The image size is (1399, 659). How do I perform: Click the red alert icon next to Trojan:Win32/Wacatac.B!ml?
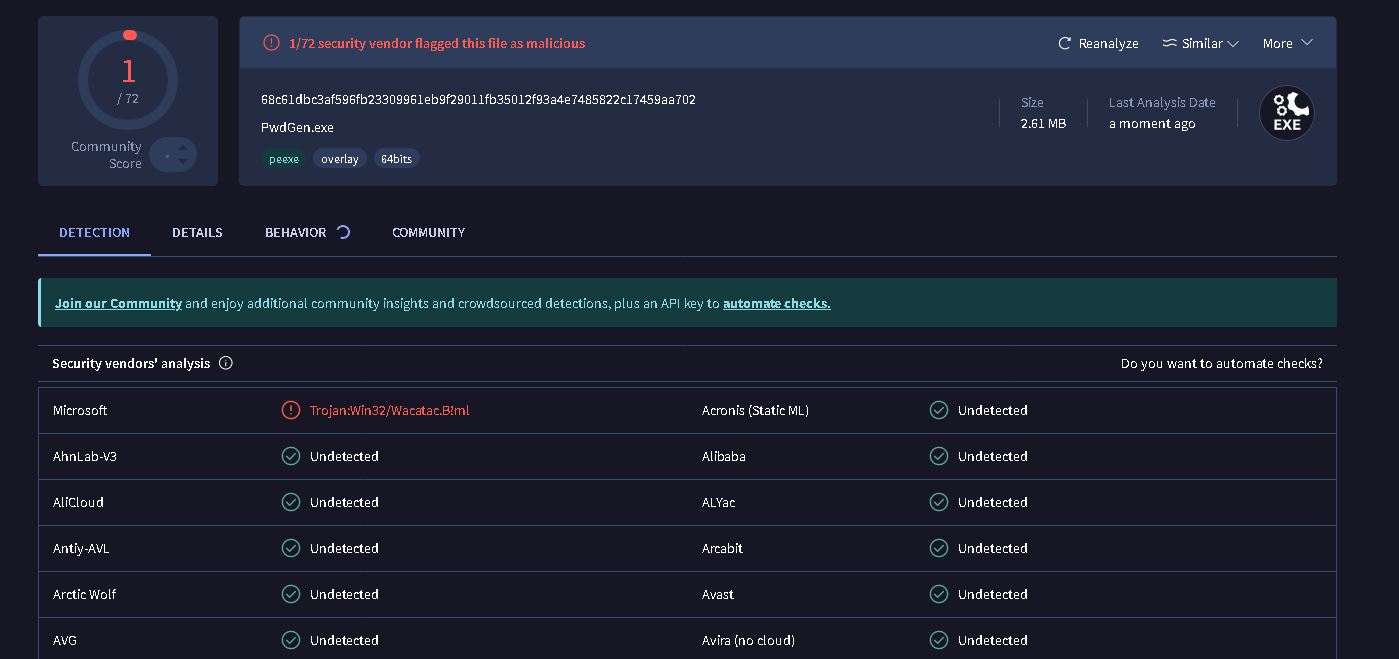pos(291,410)
